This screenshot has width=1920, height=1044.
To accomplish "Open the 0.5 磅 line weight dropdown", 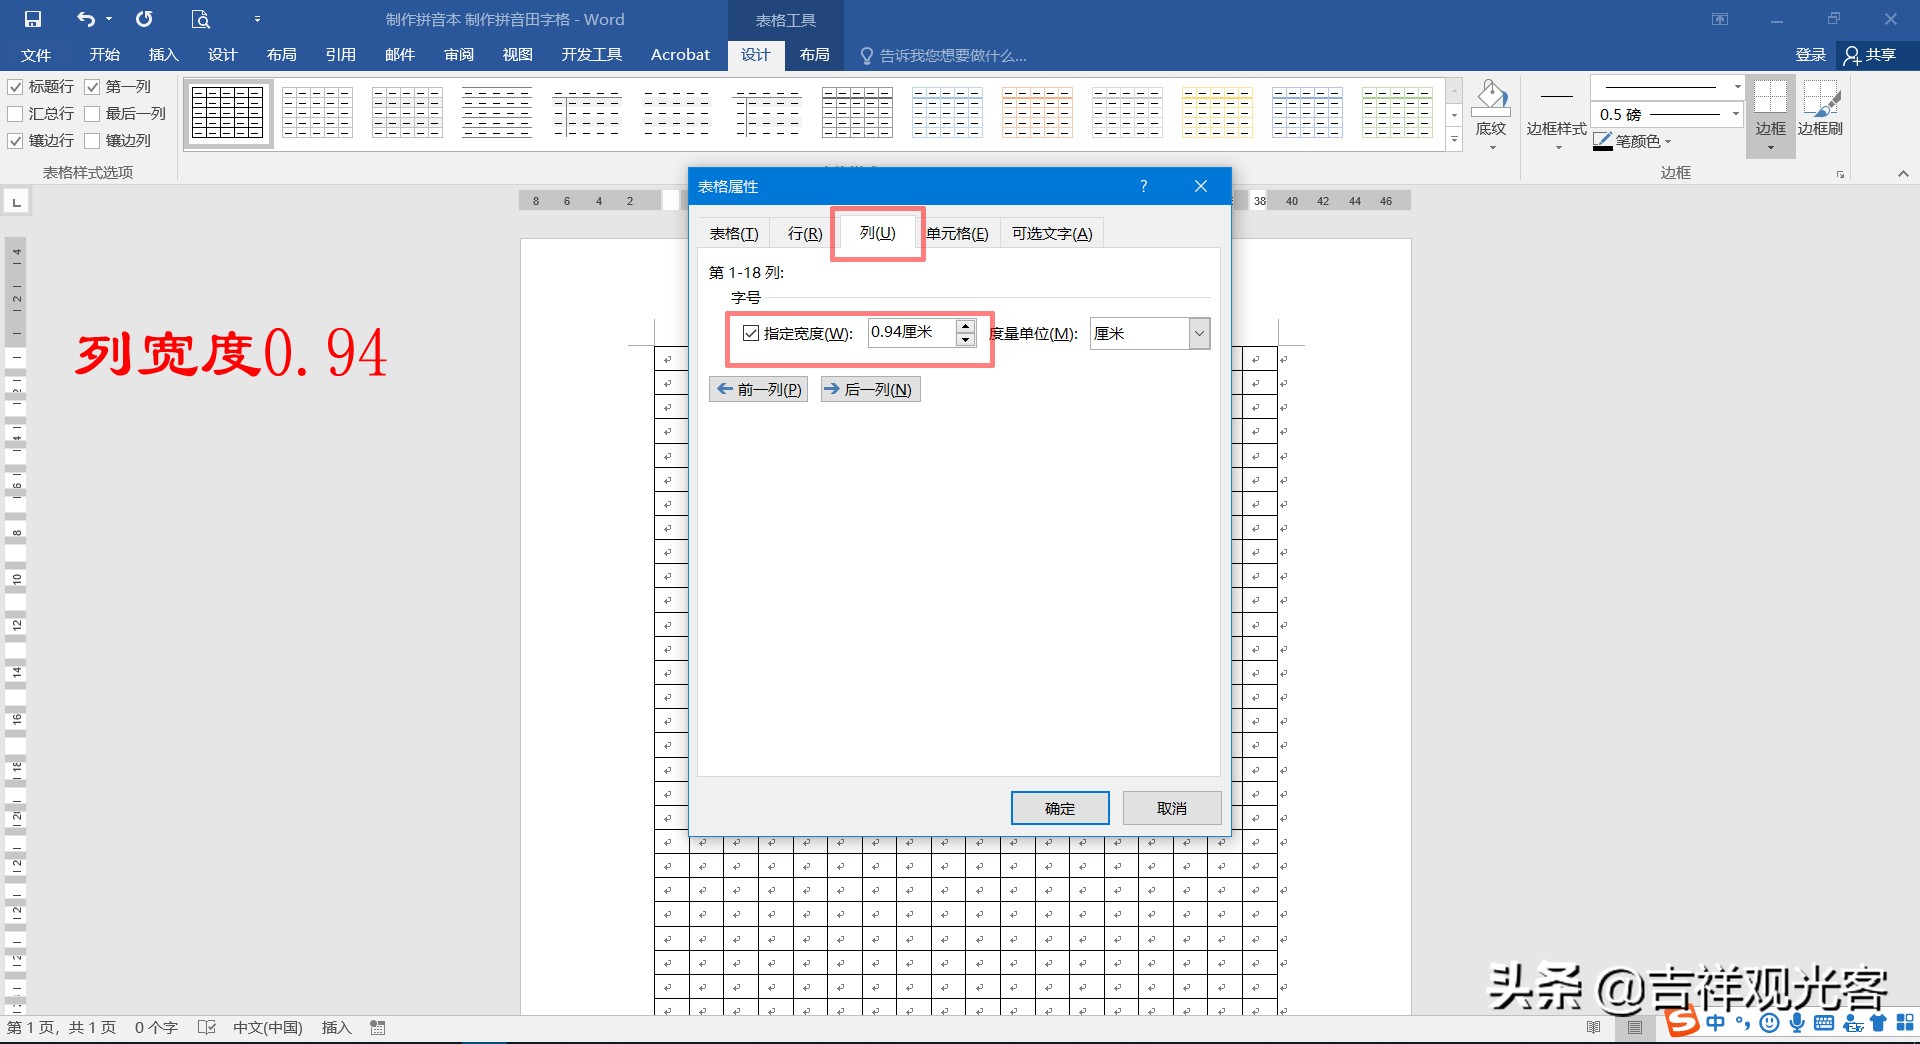I will [x=1736, y=114].
